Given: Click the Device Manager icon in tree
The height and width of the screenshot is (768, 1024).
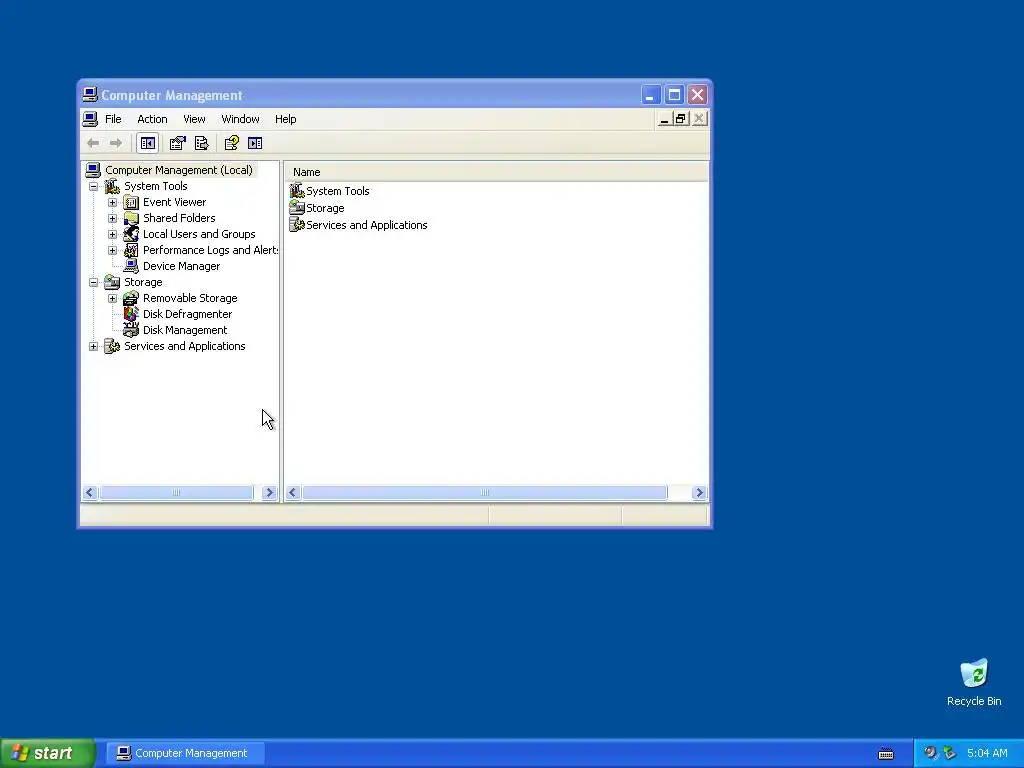Looking at the screenshot, I should click(131, 266).
